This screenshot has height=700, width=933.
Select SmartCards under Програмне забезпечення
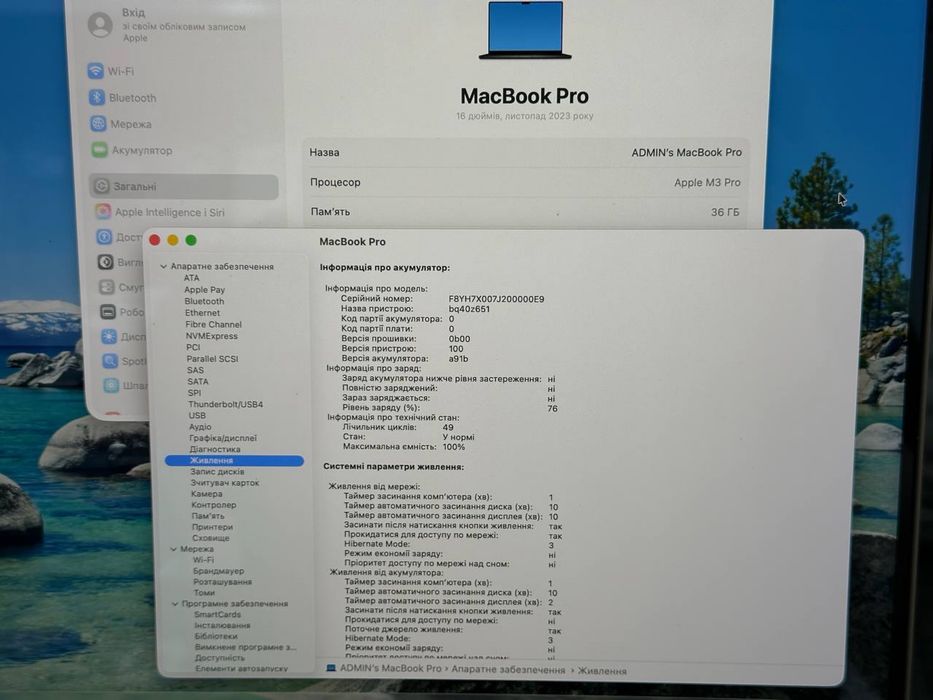(x=218, y=615)
